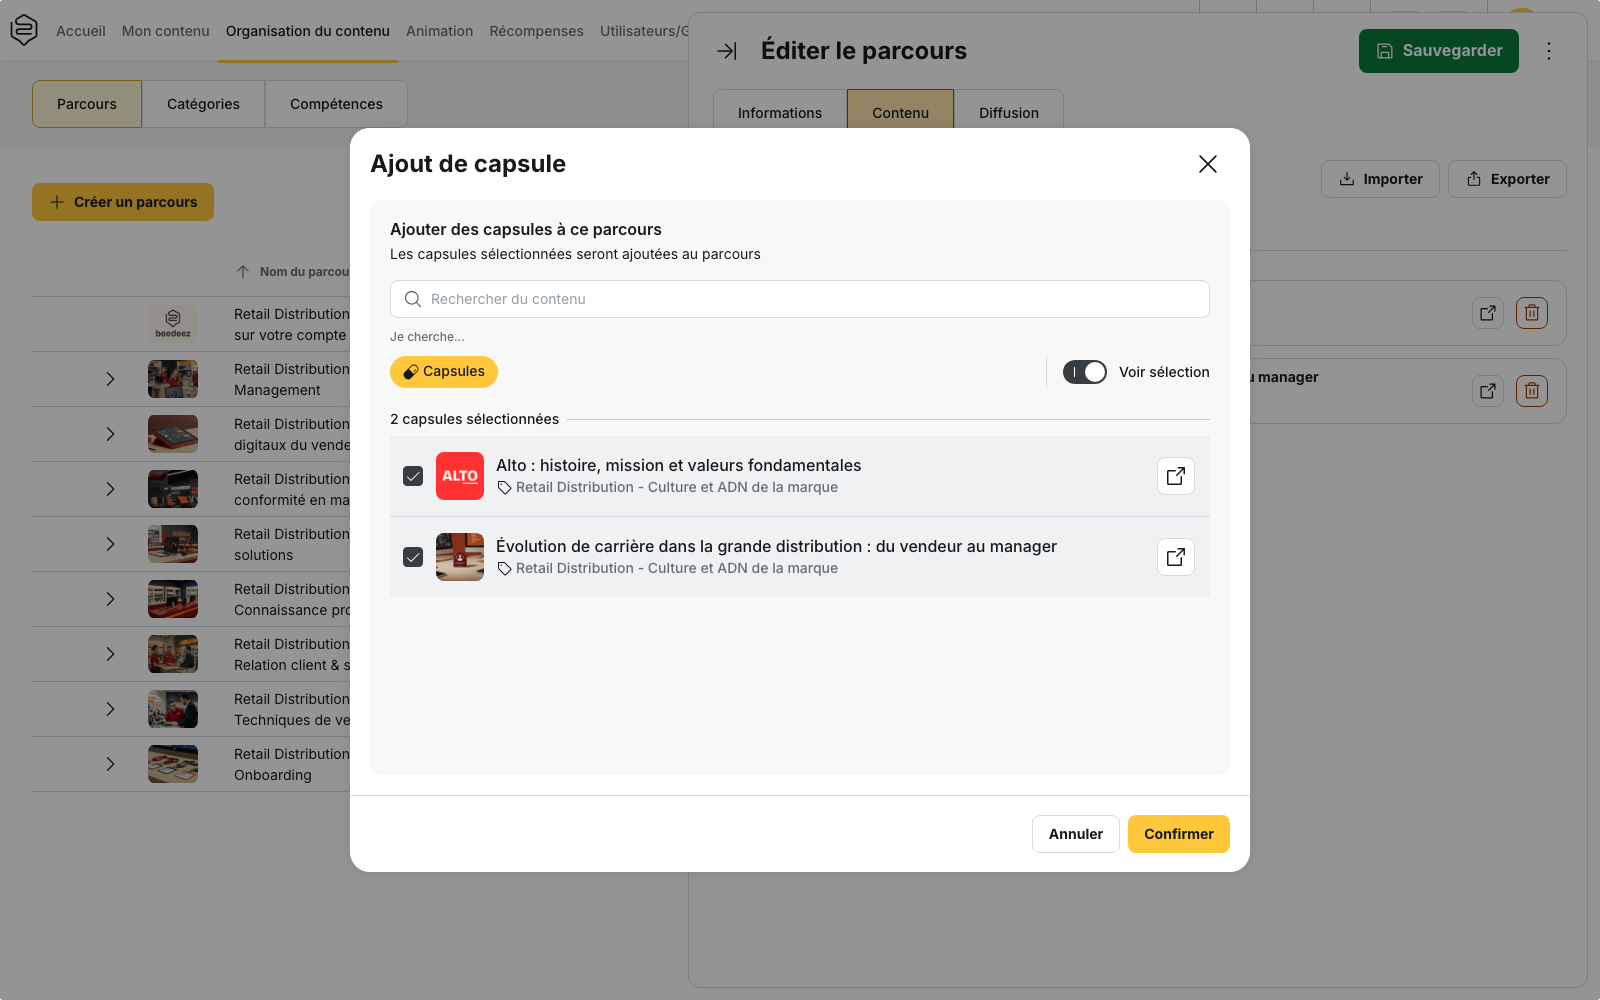Image resolution: width=1600 pixels, height=1000 pixels.
Task: Open manager capsule external link icon
Action: coord(1488,391)
